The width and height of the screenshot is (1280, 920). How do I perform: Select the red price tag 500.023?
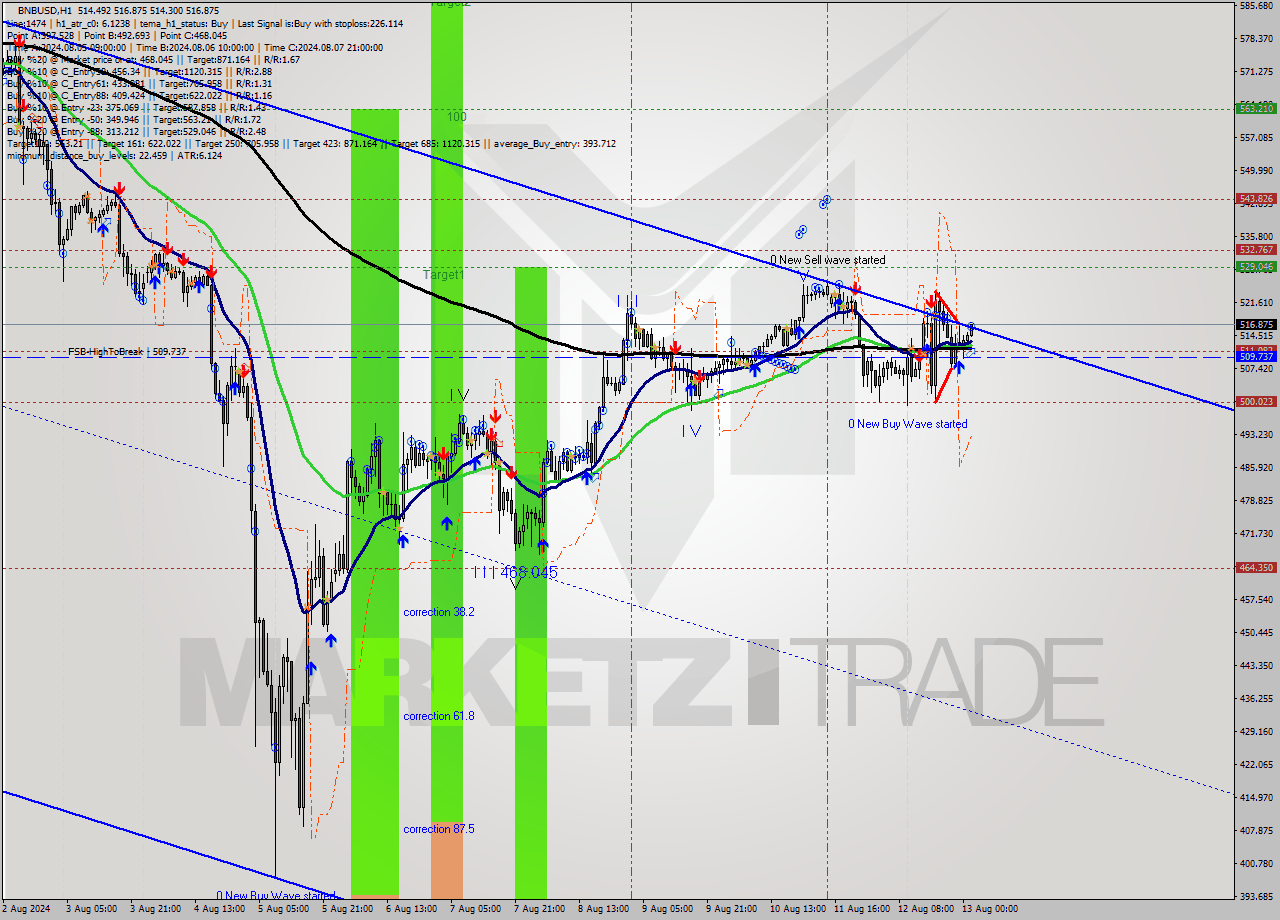click(x=1256, y=401)
